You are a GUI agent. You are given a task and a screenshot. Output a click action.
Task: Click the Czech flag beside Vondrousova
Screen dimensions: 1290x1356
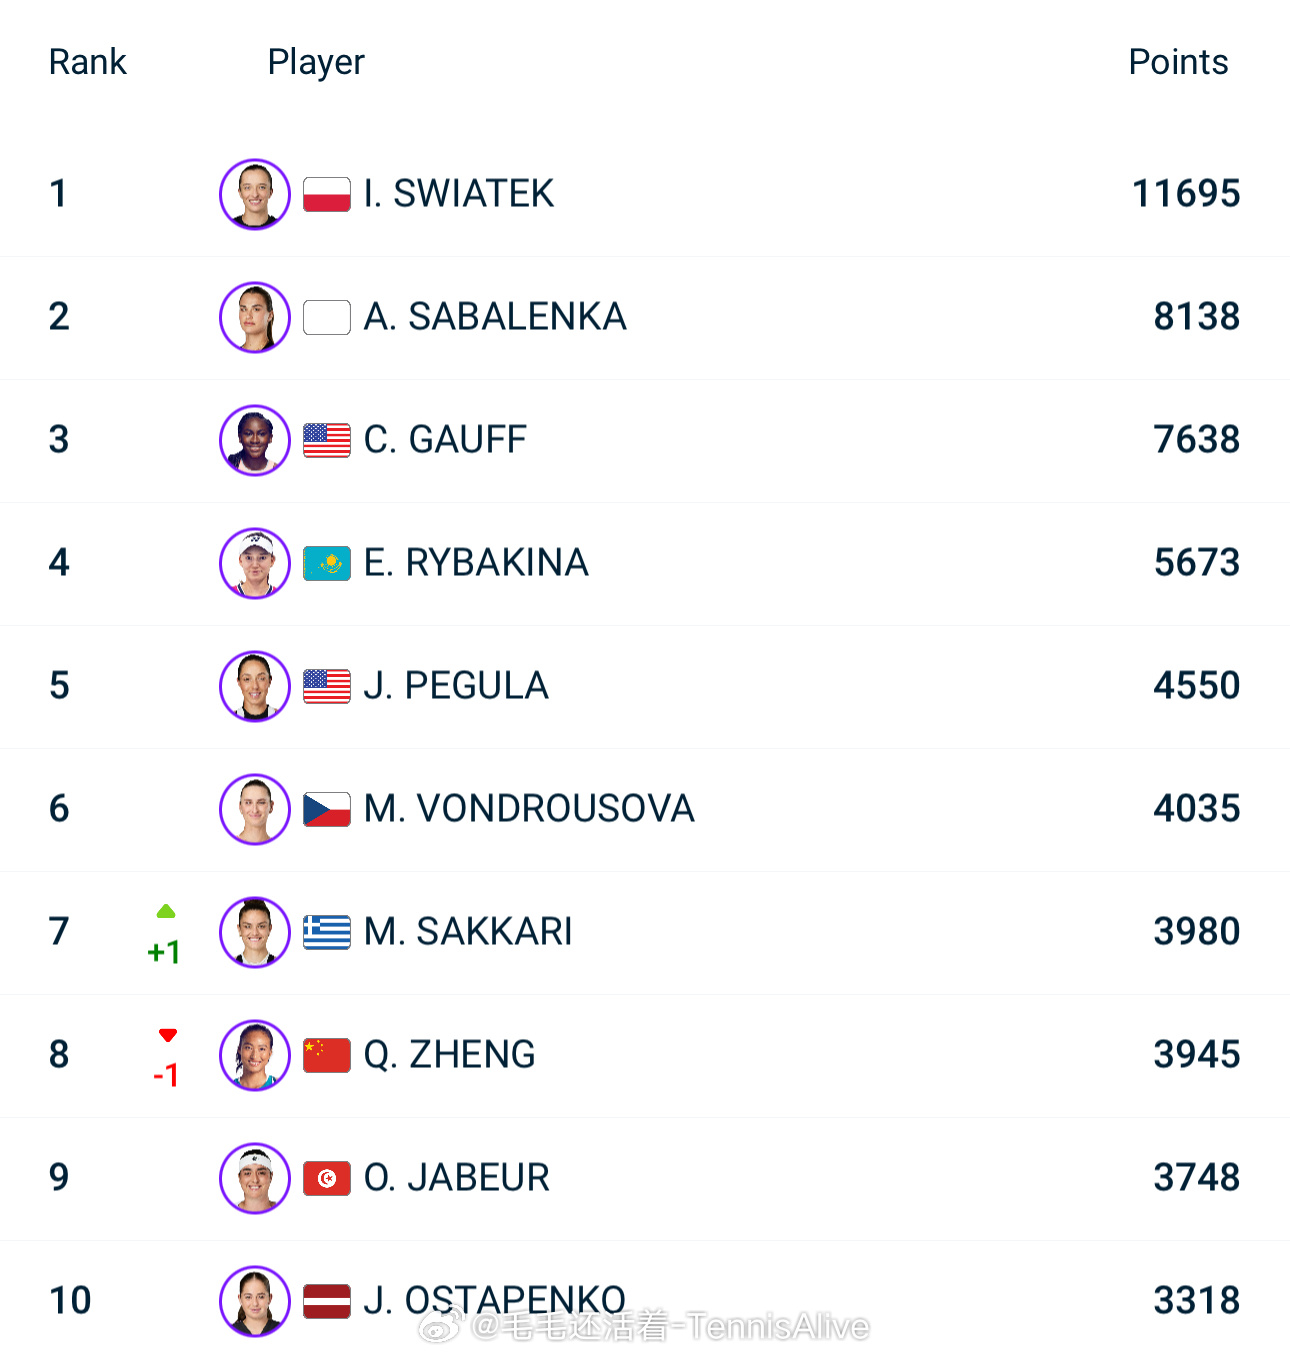(x=326, y=809)
